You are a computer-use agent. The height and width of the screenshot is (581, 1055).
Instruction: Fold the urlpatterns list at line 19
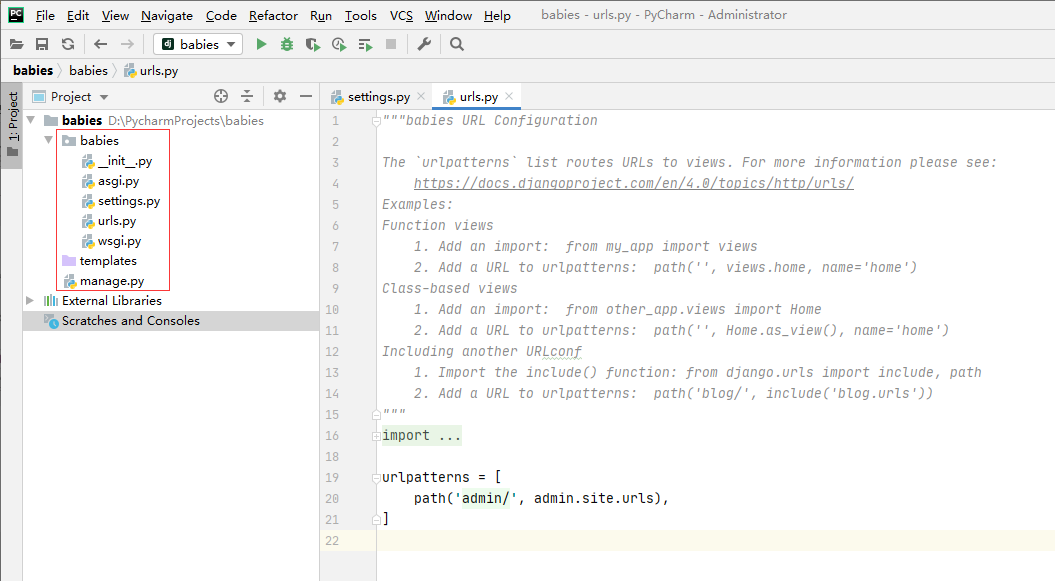[376, 478]
